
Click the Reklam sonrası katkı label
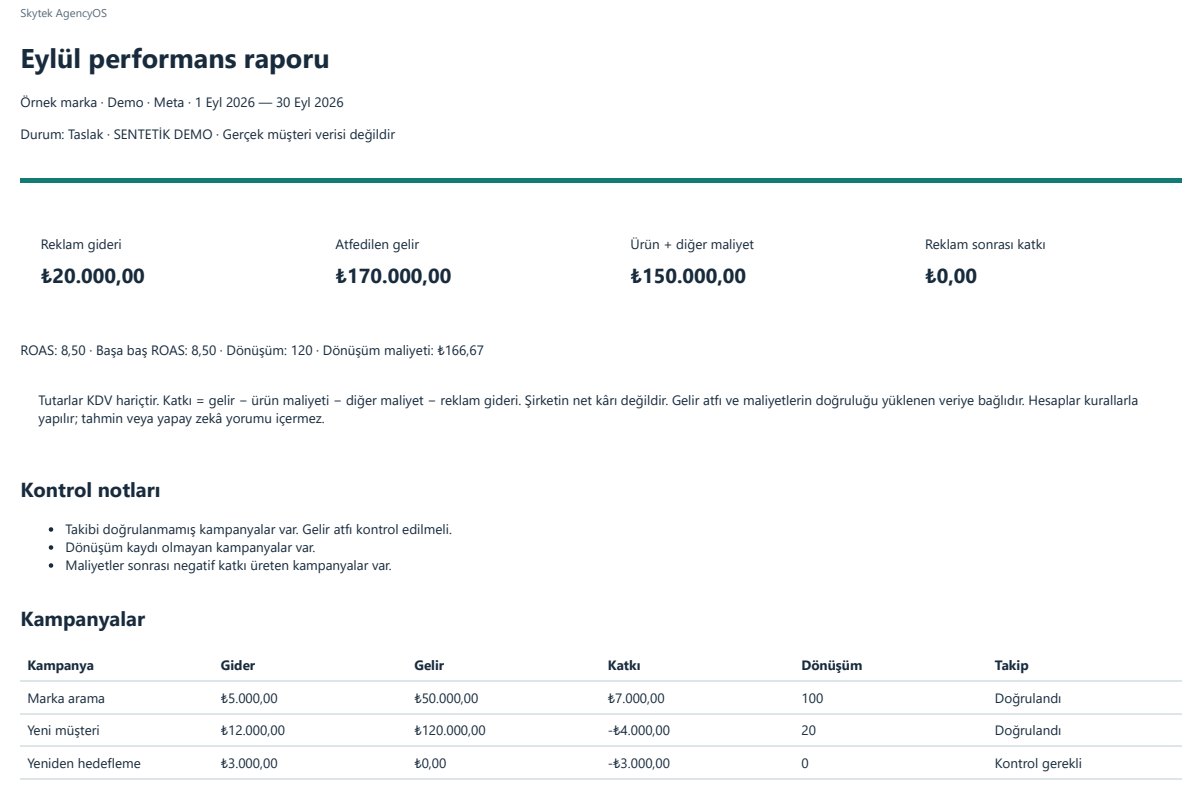pyautogui.click(x=985, y=244)
